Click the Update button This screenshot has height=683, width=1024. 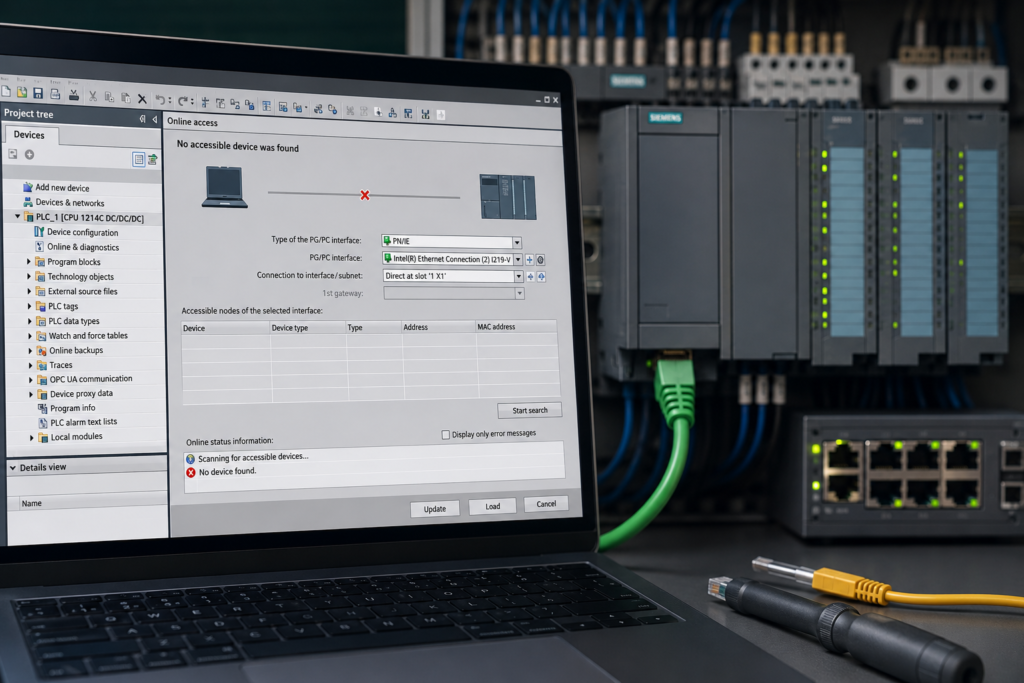click(435, 509)
